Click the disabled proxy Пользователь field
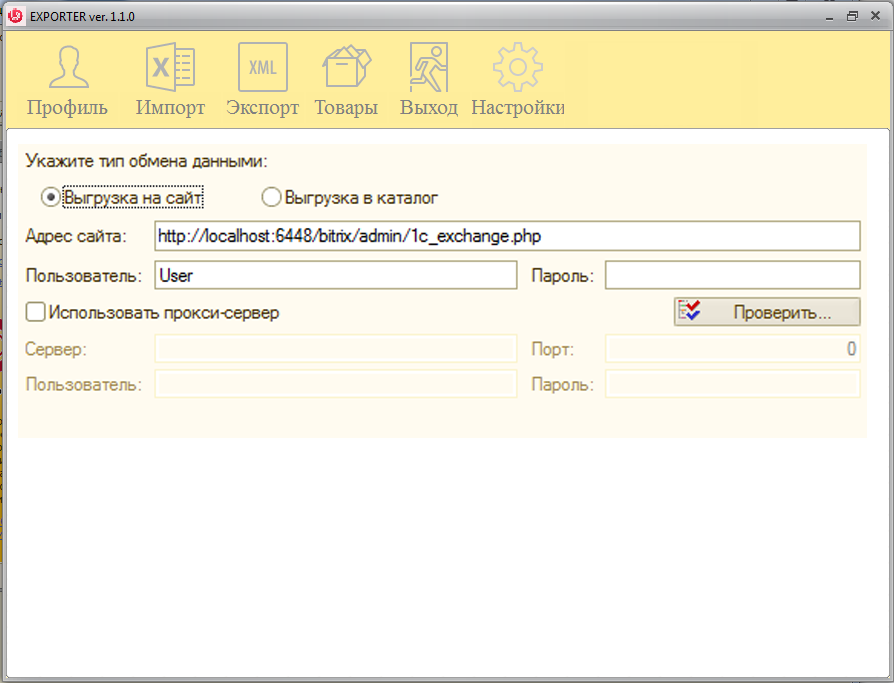Viewport: 894px width, 683px height. pos(336,384)
